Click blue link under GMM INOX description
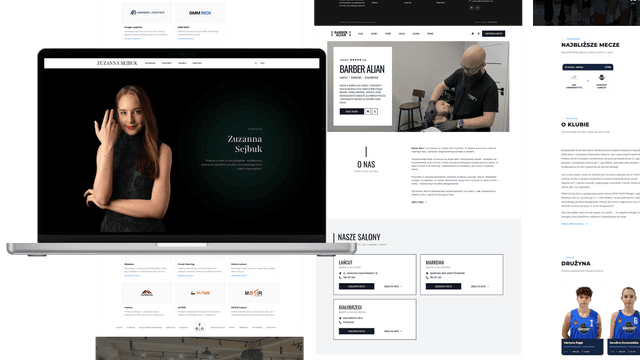 coord(186,38)
